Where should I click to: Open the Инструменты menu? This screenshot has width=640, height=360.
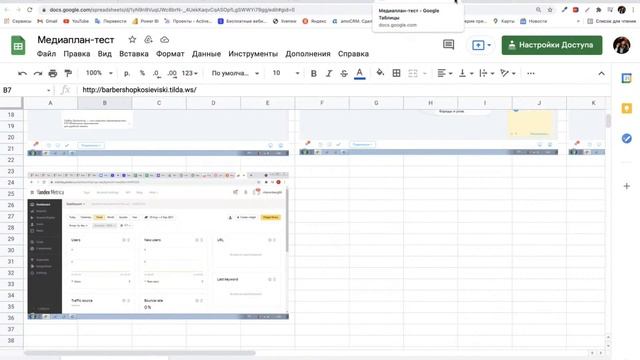click(253, 54)
